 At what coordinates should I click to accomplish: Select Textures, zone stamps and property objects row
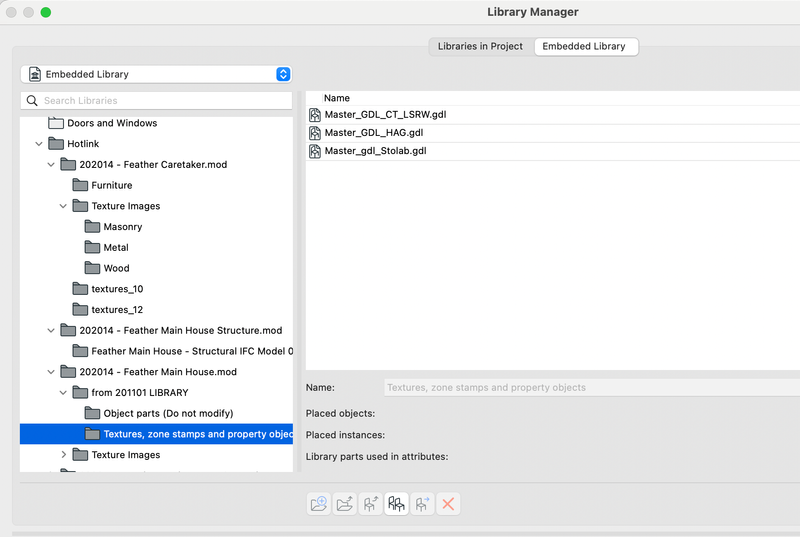(x=156, y=434)
